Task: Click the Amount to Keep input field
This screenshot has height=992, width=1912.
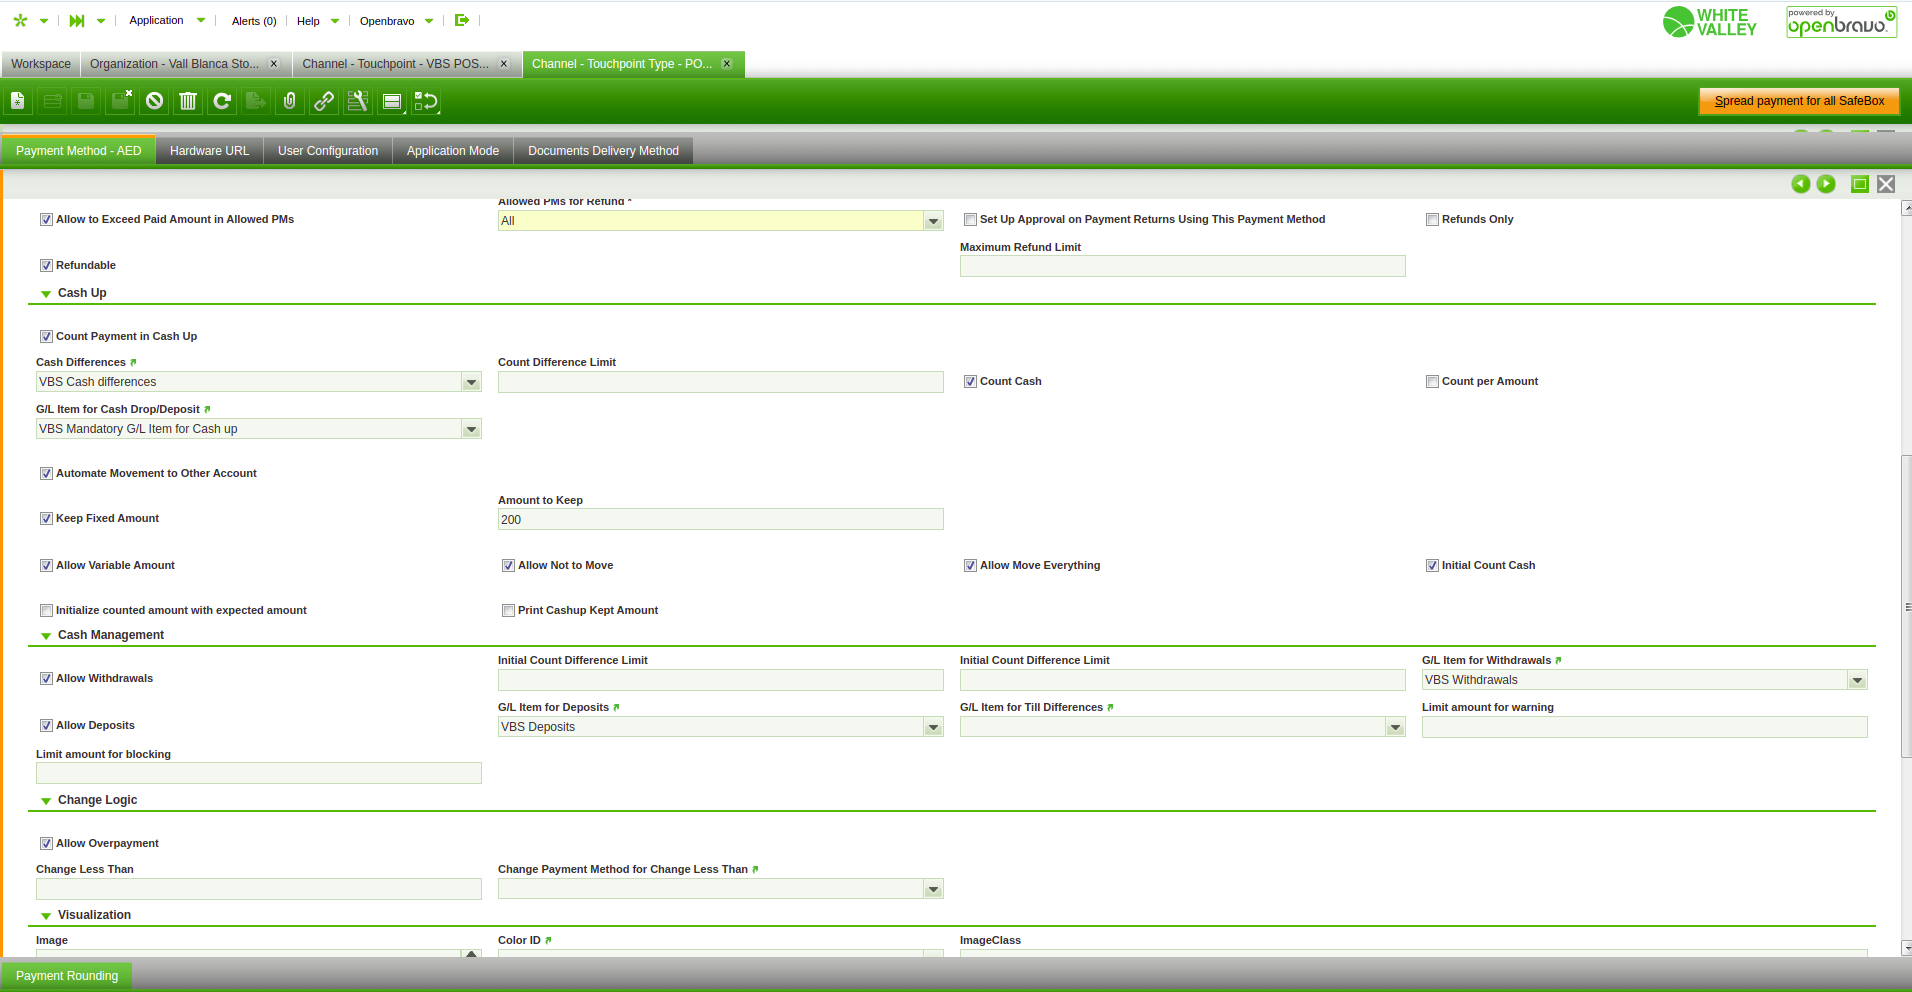Action: click(x=720, y=520)
